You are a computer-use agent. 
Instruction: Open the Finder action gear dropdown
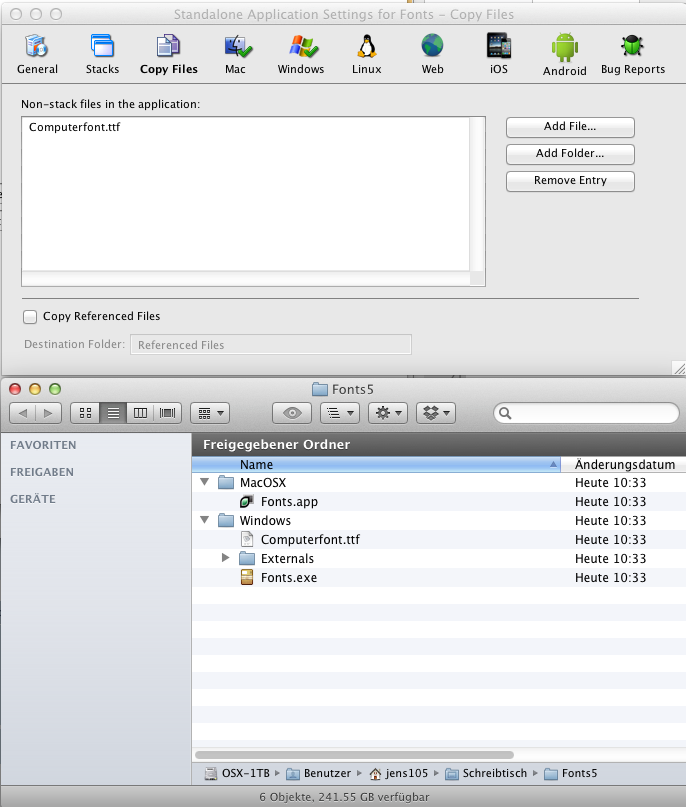coord(385,413)
